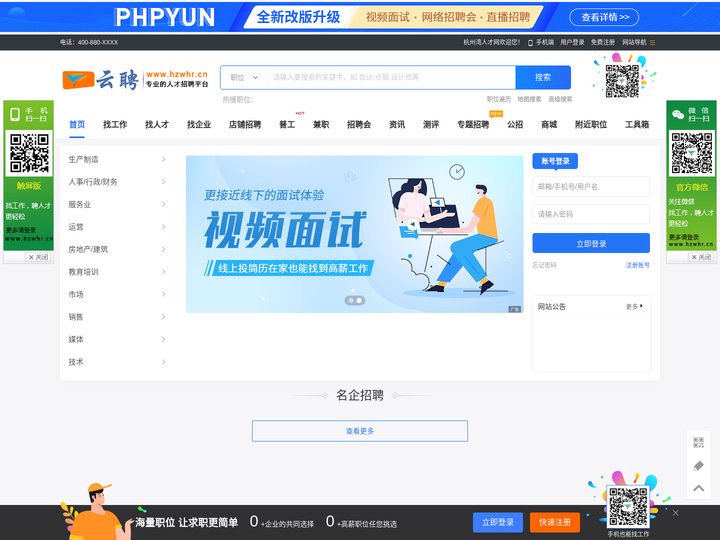
Task: Click the 邮箱/手机号/用户名 input field
Action: [591, 186]
